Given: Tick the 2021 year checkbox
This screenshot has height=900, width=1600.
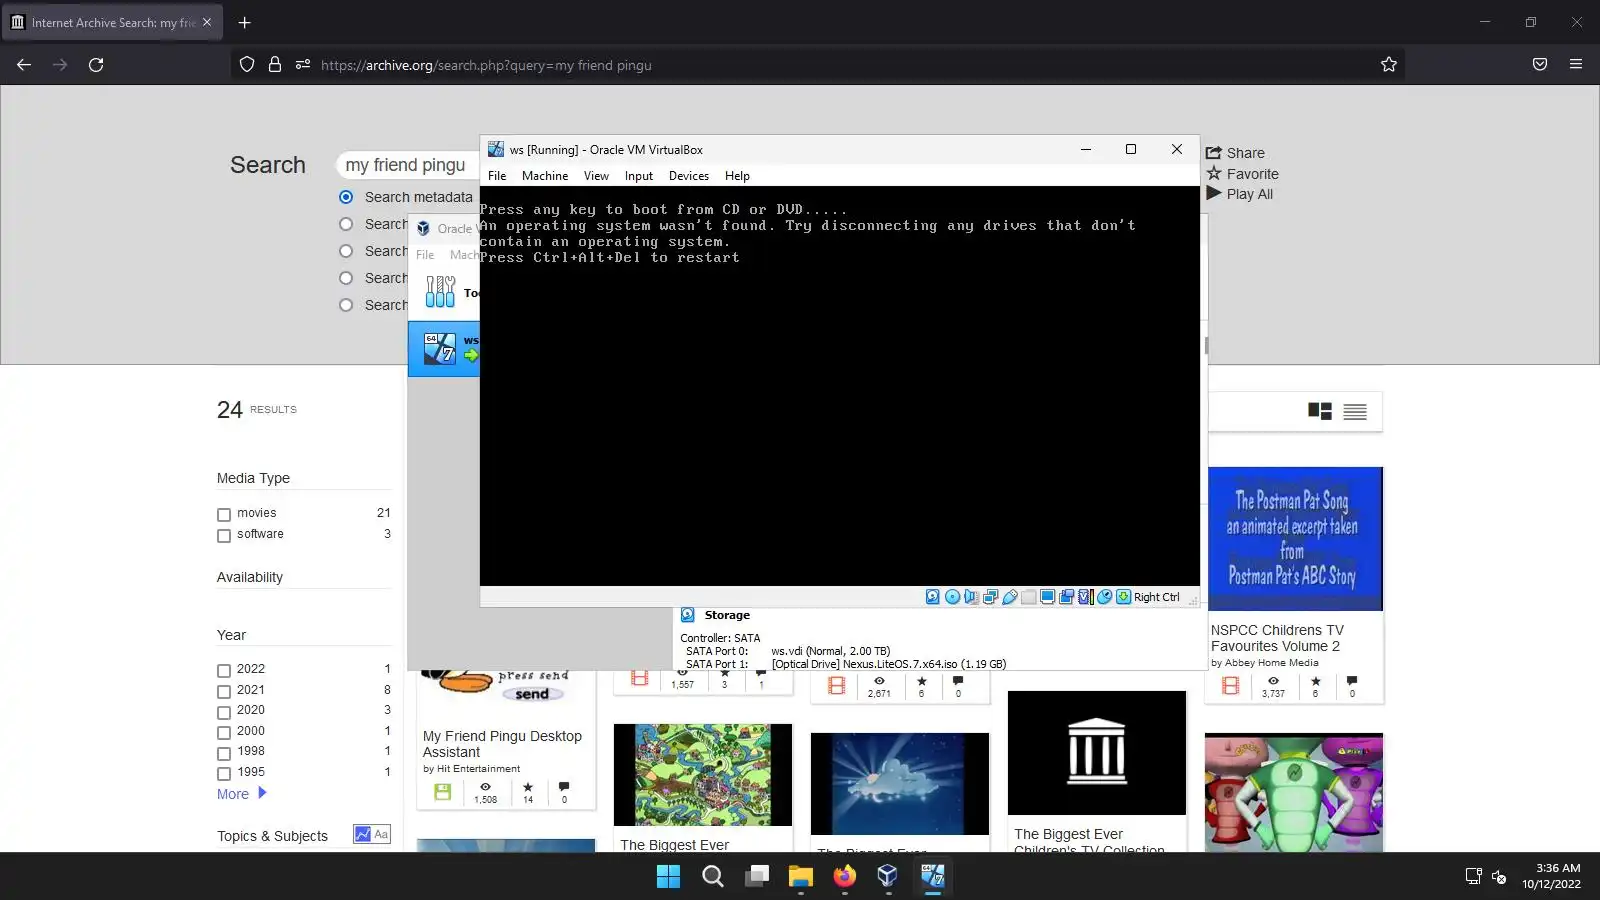Looking at the screenshot, I should point(224,692).
